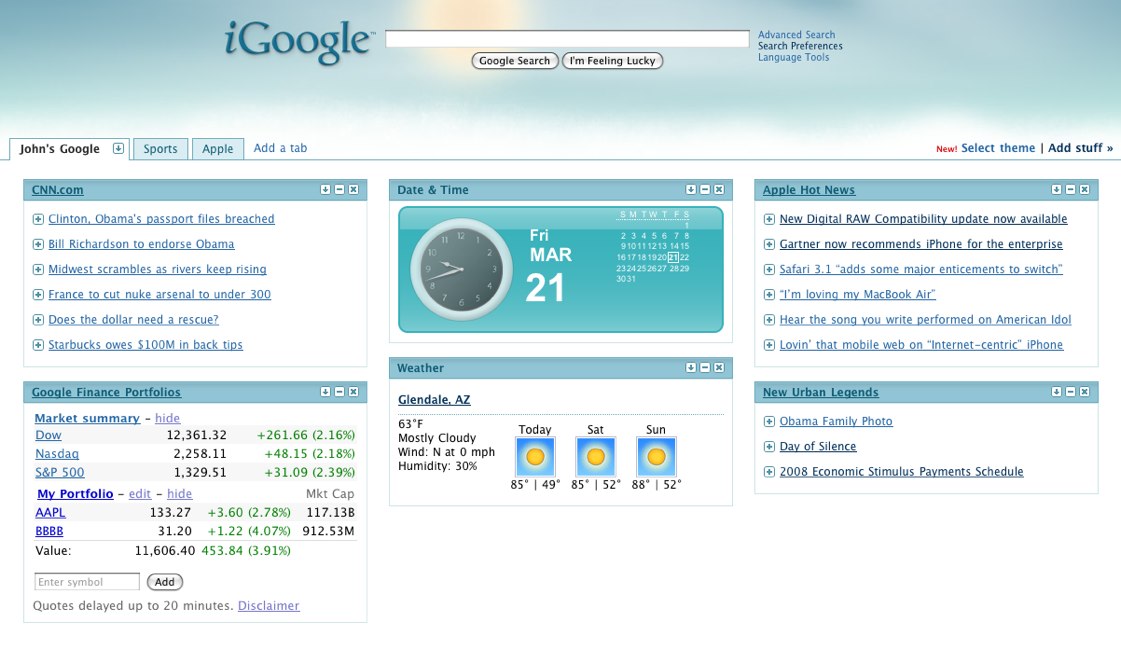
Task: Delete the Apple Hot News gadget
Action: [x=1085, y=189]
